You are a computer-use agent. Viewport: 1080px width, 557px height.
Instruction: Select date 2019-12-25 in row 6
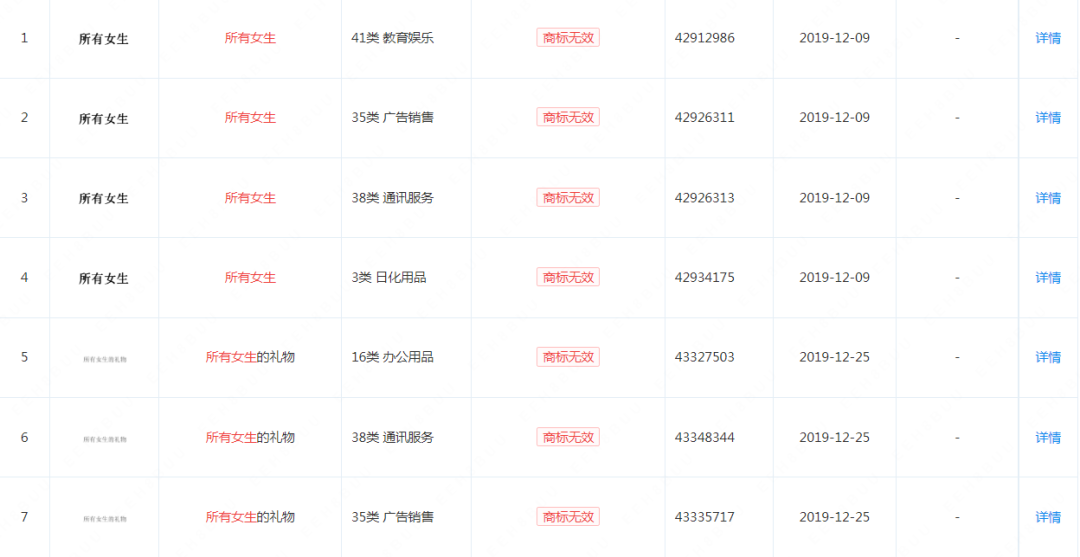pos(835,437)
